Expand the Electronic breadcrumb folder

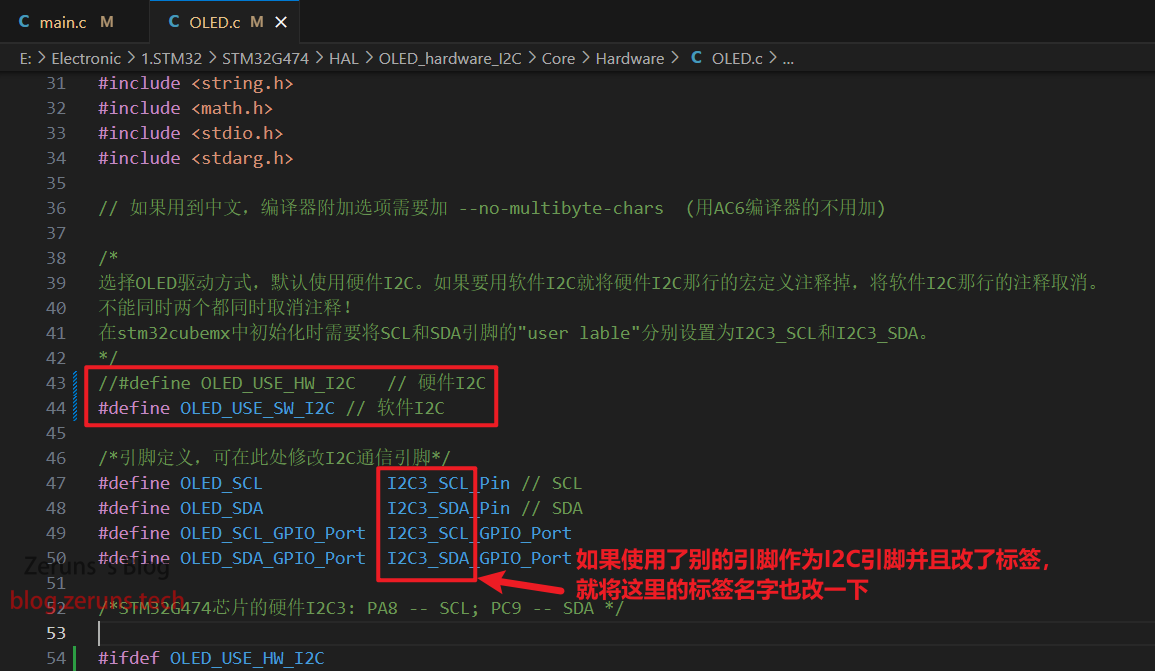86,58
